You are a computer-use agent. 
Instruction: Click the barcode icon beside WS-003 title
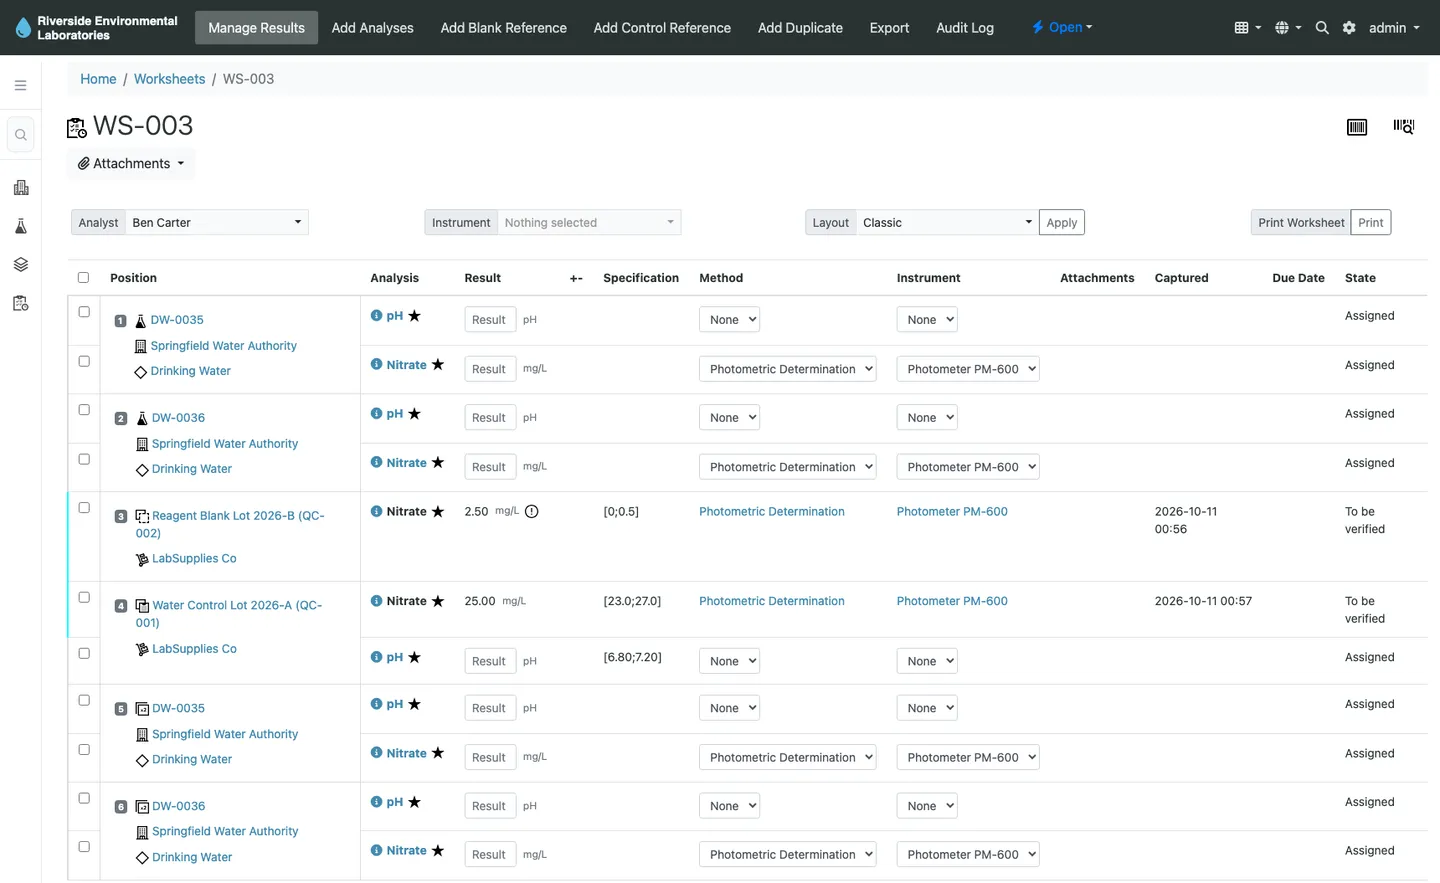[x=1357, y=127]
